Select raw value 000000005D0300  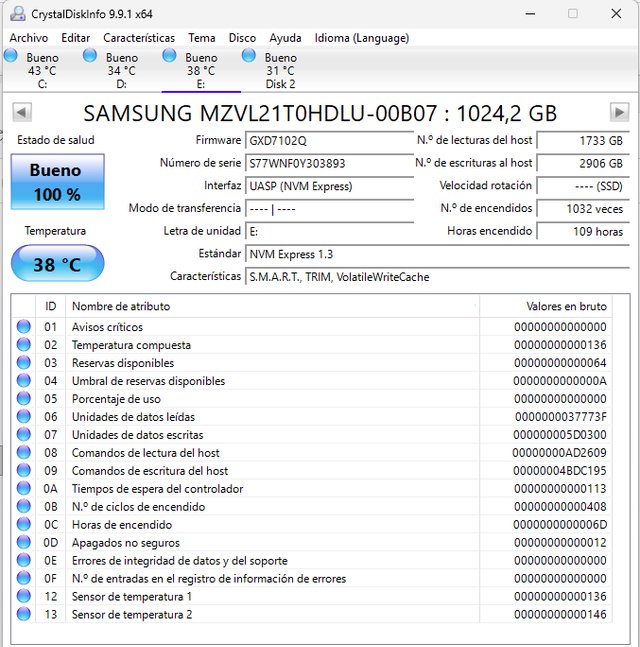pyautogui.click(x=560, y=435)
